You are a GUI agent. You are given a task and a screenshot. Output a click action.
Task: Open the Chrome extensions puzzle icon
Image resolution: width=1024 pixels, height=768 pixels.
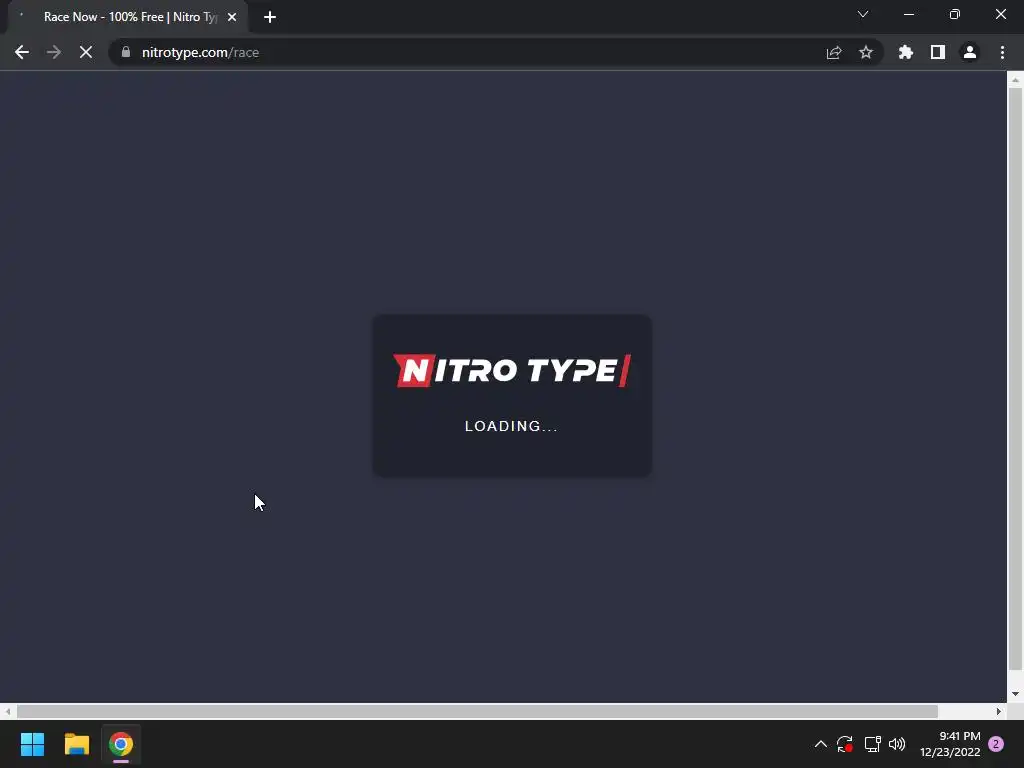pos(906,52)
